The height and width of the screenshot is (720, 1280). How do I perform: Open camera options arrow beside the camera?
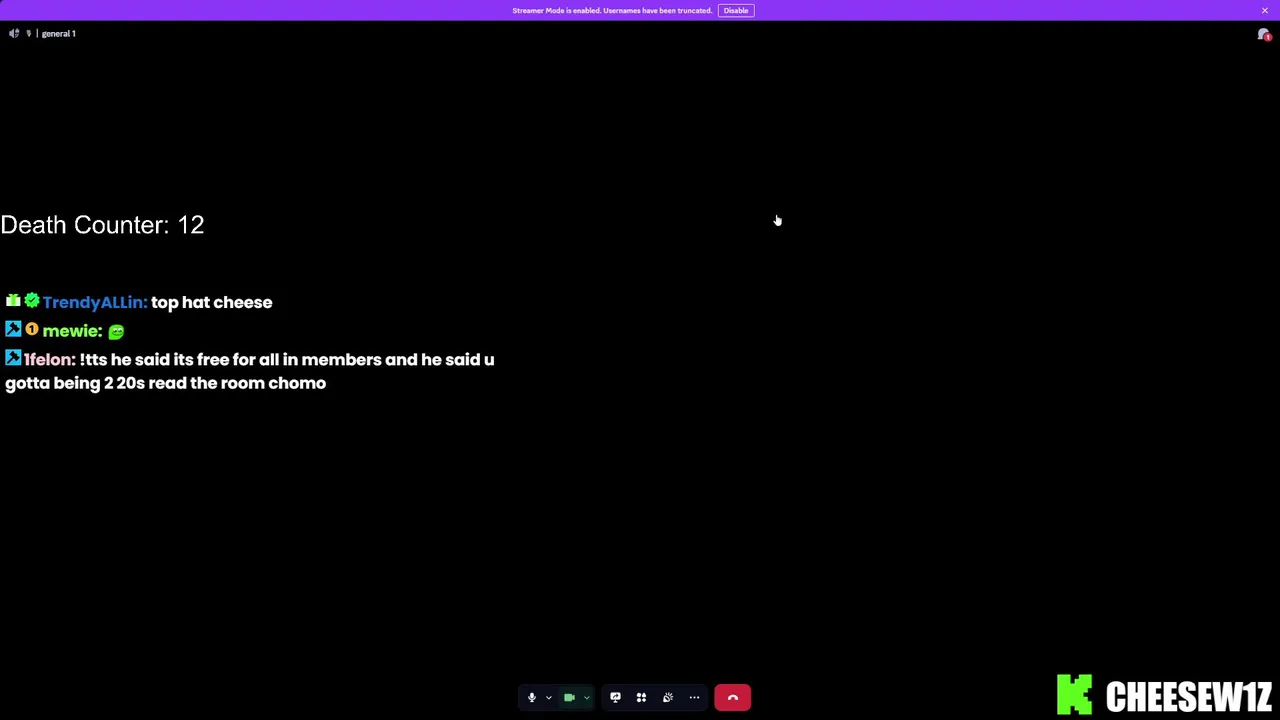[x=586, y=698]
